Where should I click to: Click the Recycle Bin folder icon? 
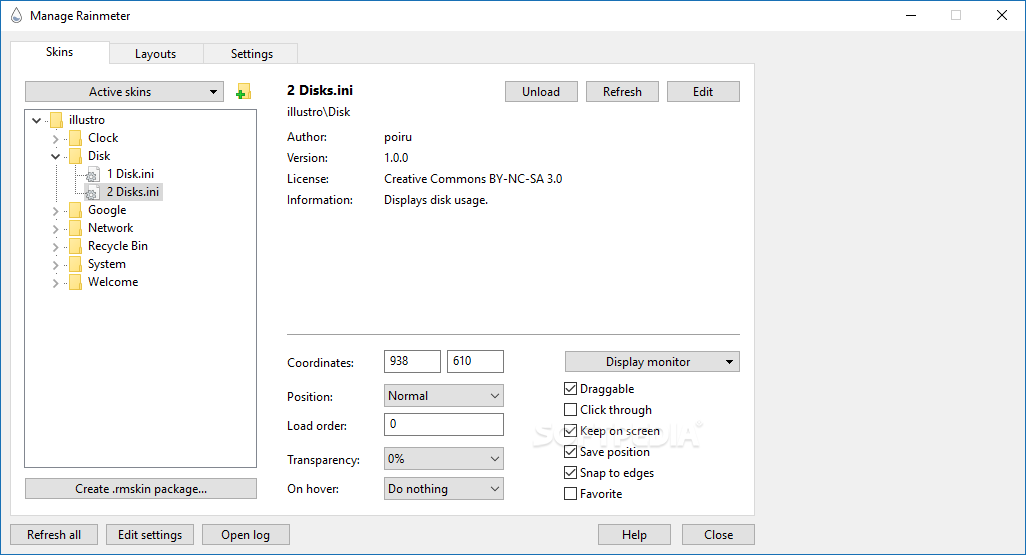[x=75, y=246]
